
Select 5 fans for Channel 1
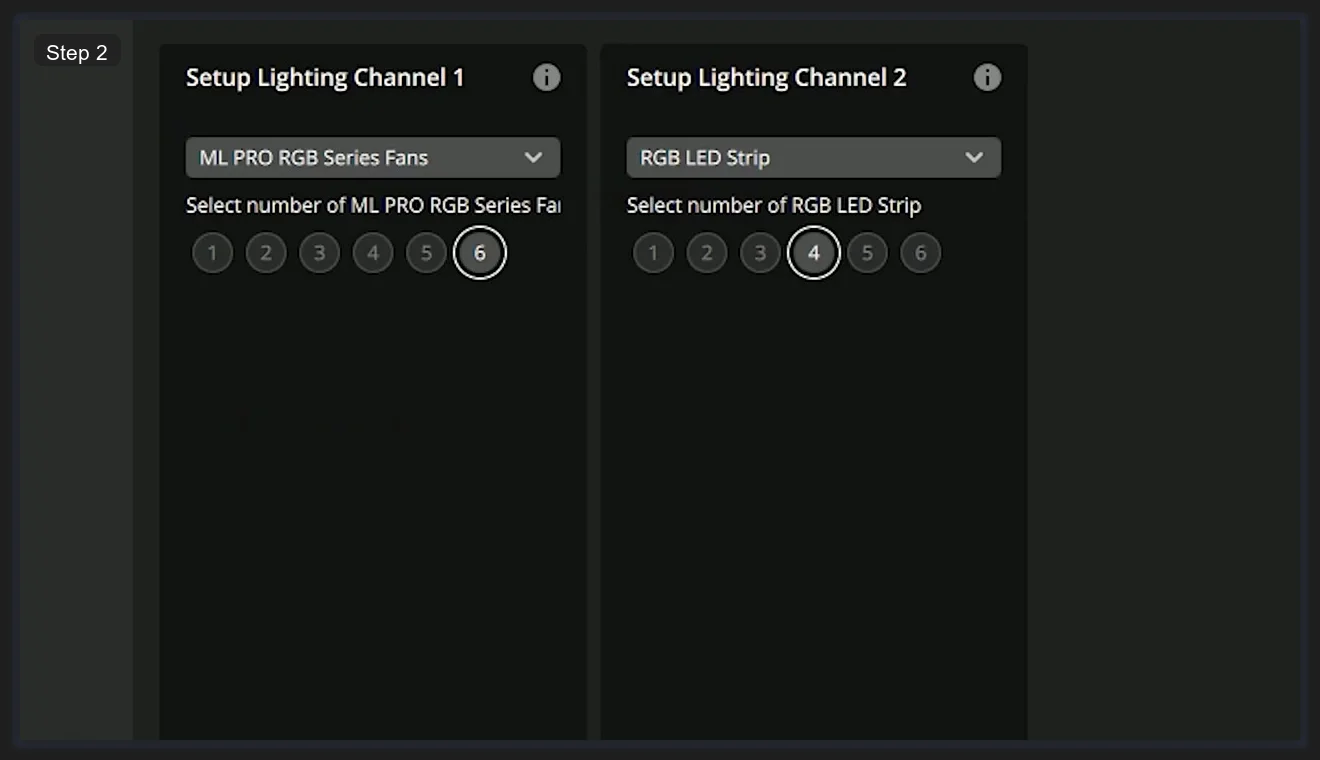pyautogui.click(x=426, y=252)
